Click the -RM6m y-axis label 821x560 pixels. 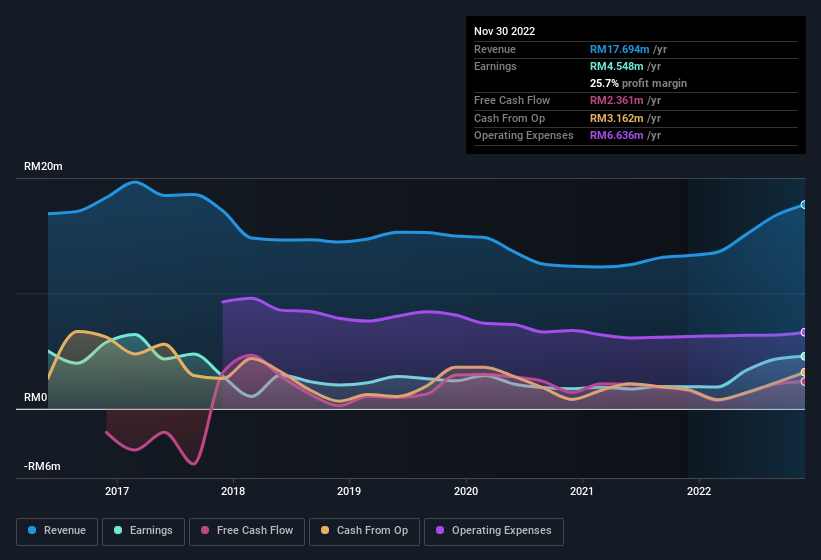[42, 466]
